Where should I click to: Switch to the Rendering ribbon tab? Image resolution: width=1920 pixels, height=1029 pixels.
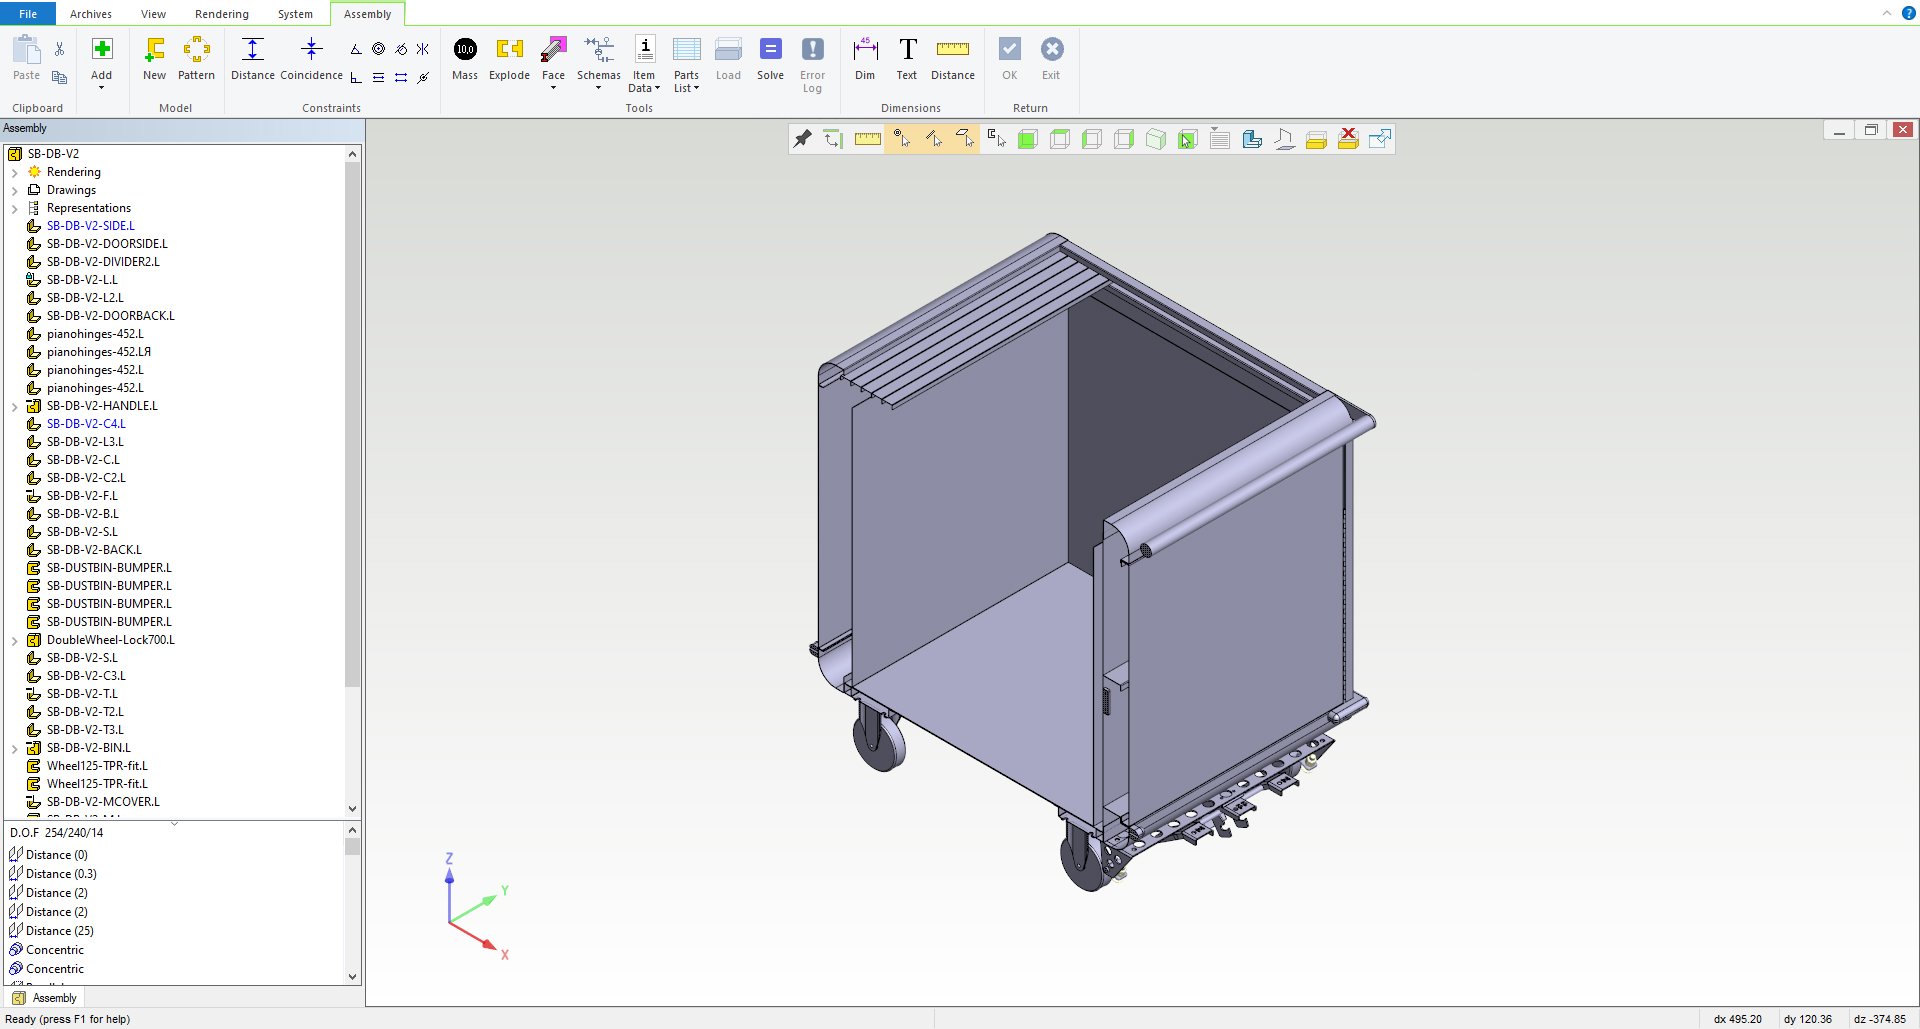coord(221,14)
